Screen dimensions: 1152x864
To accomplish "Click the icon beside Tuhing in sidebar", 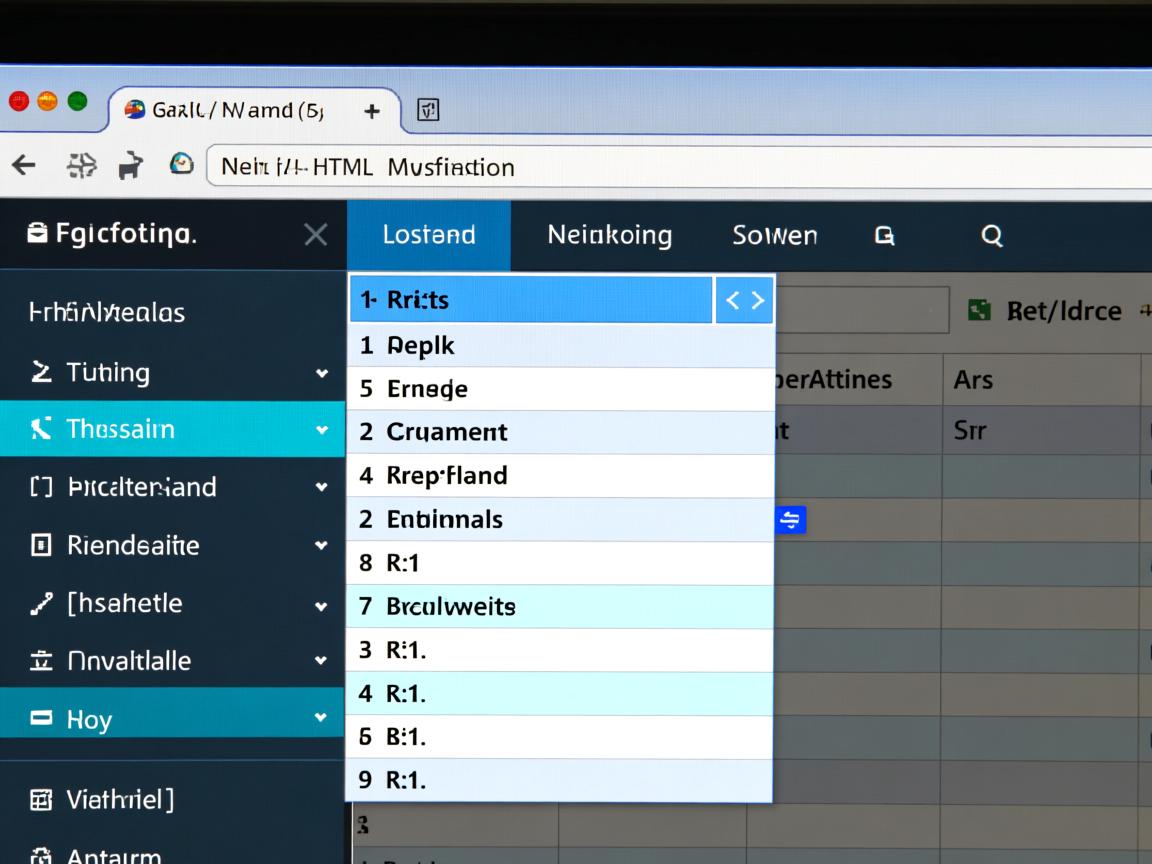I will pos(41,373).
